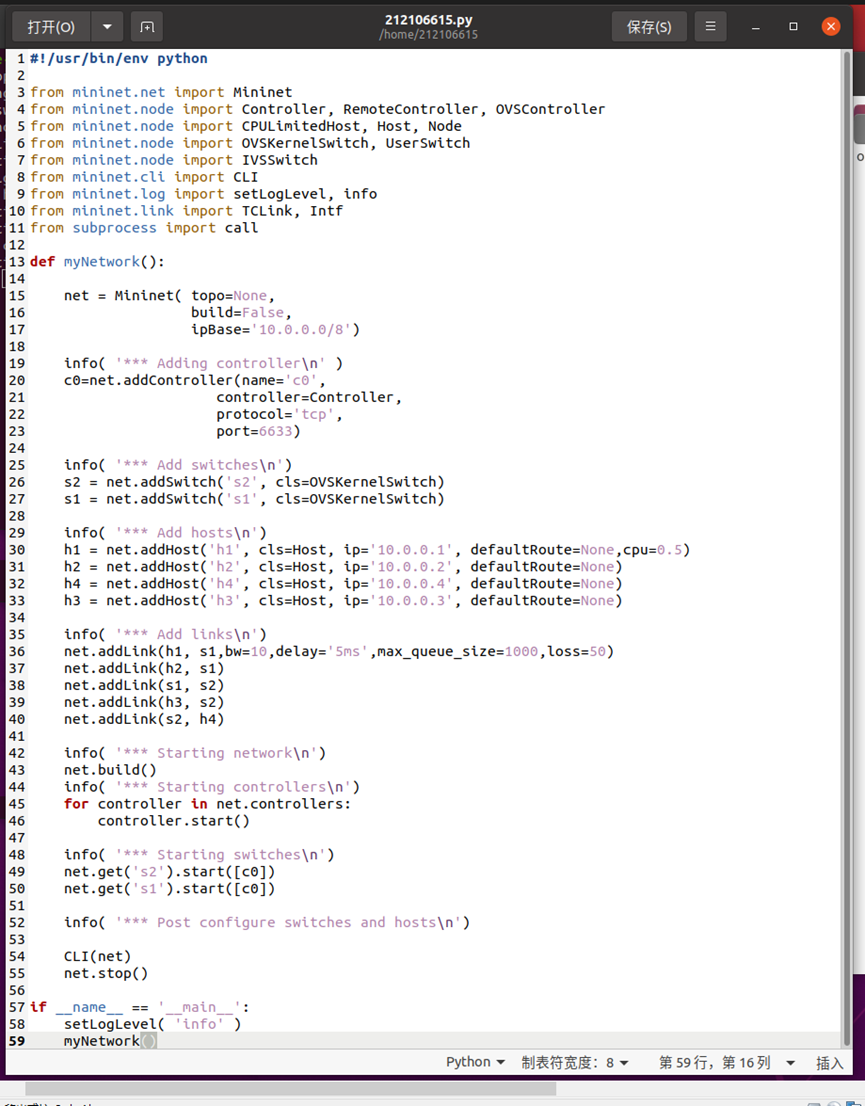Click line number 57 in the gutter
Viewport: 865px width, 1106px height.
(x=17, y=1007)
